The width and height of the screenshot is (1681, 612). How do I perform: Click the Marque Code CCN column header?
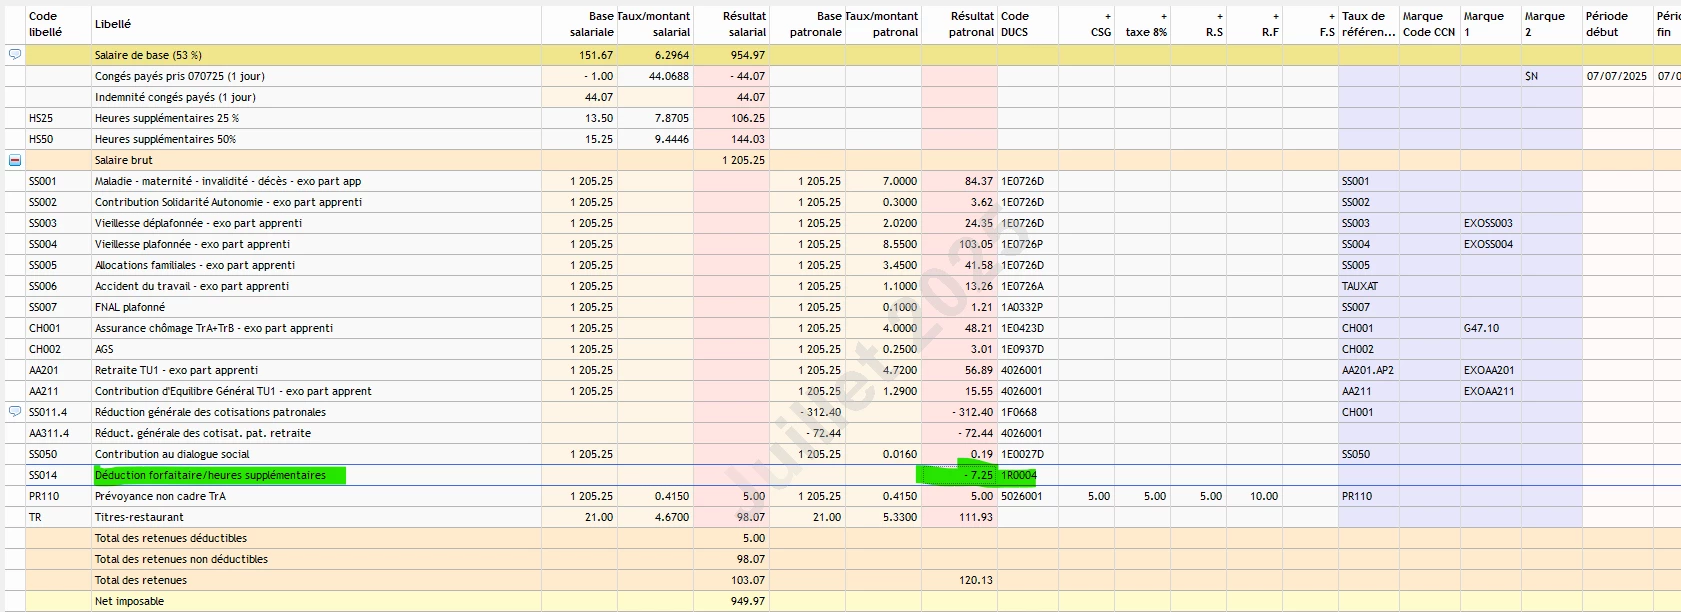coord(1428,24)
